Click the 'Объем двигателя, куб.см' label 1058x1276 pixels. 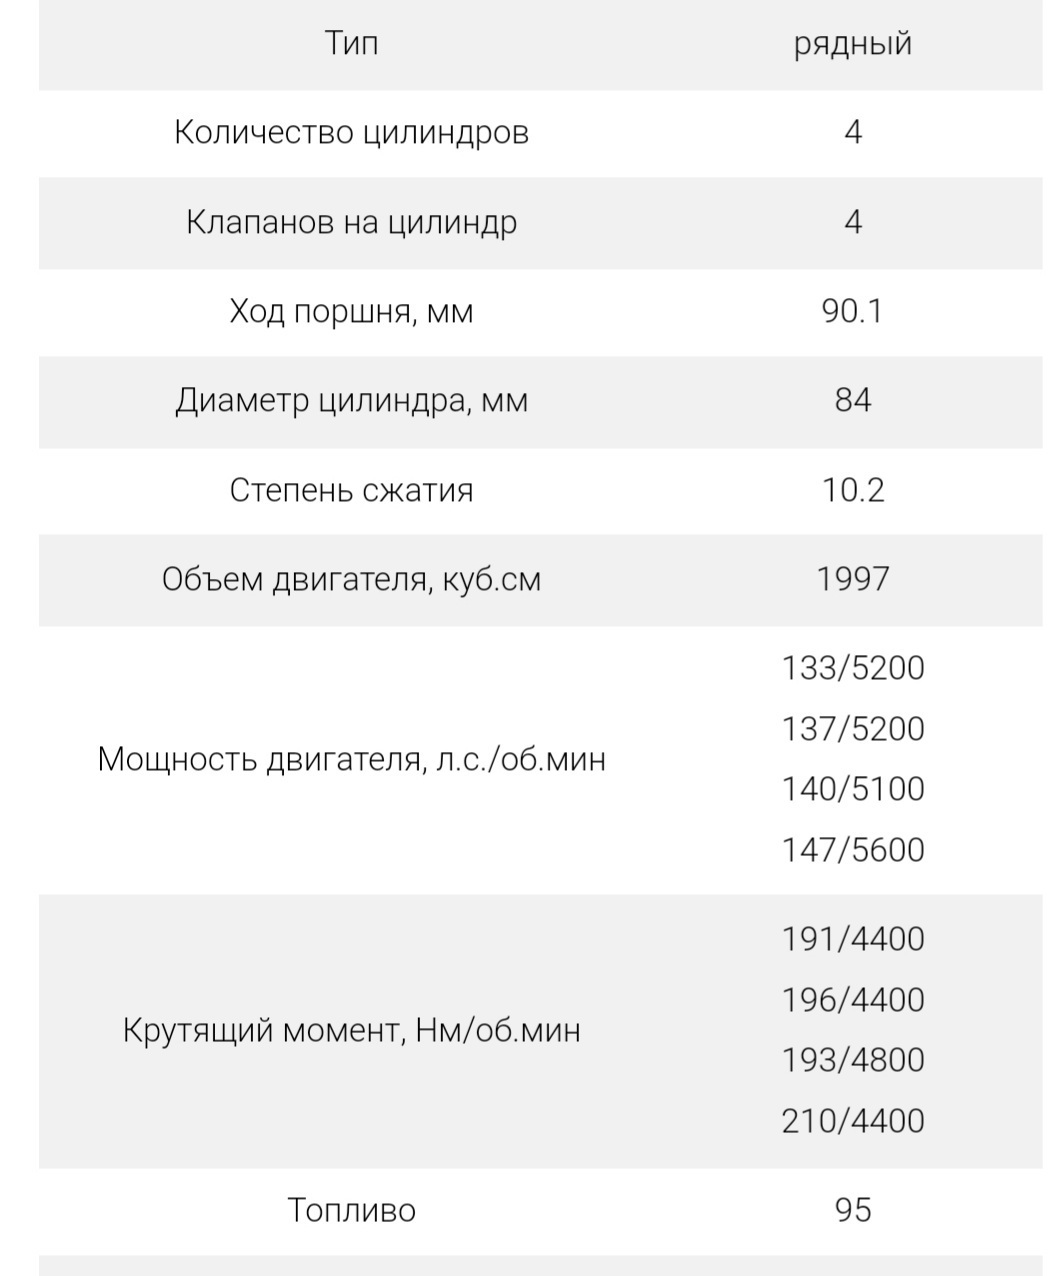[x=351, y=580]
